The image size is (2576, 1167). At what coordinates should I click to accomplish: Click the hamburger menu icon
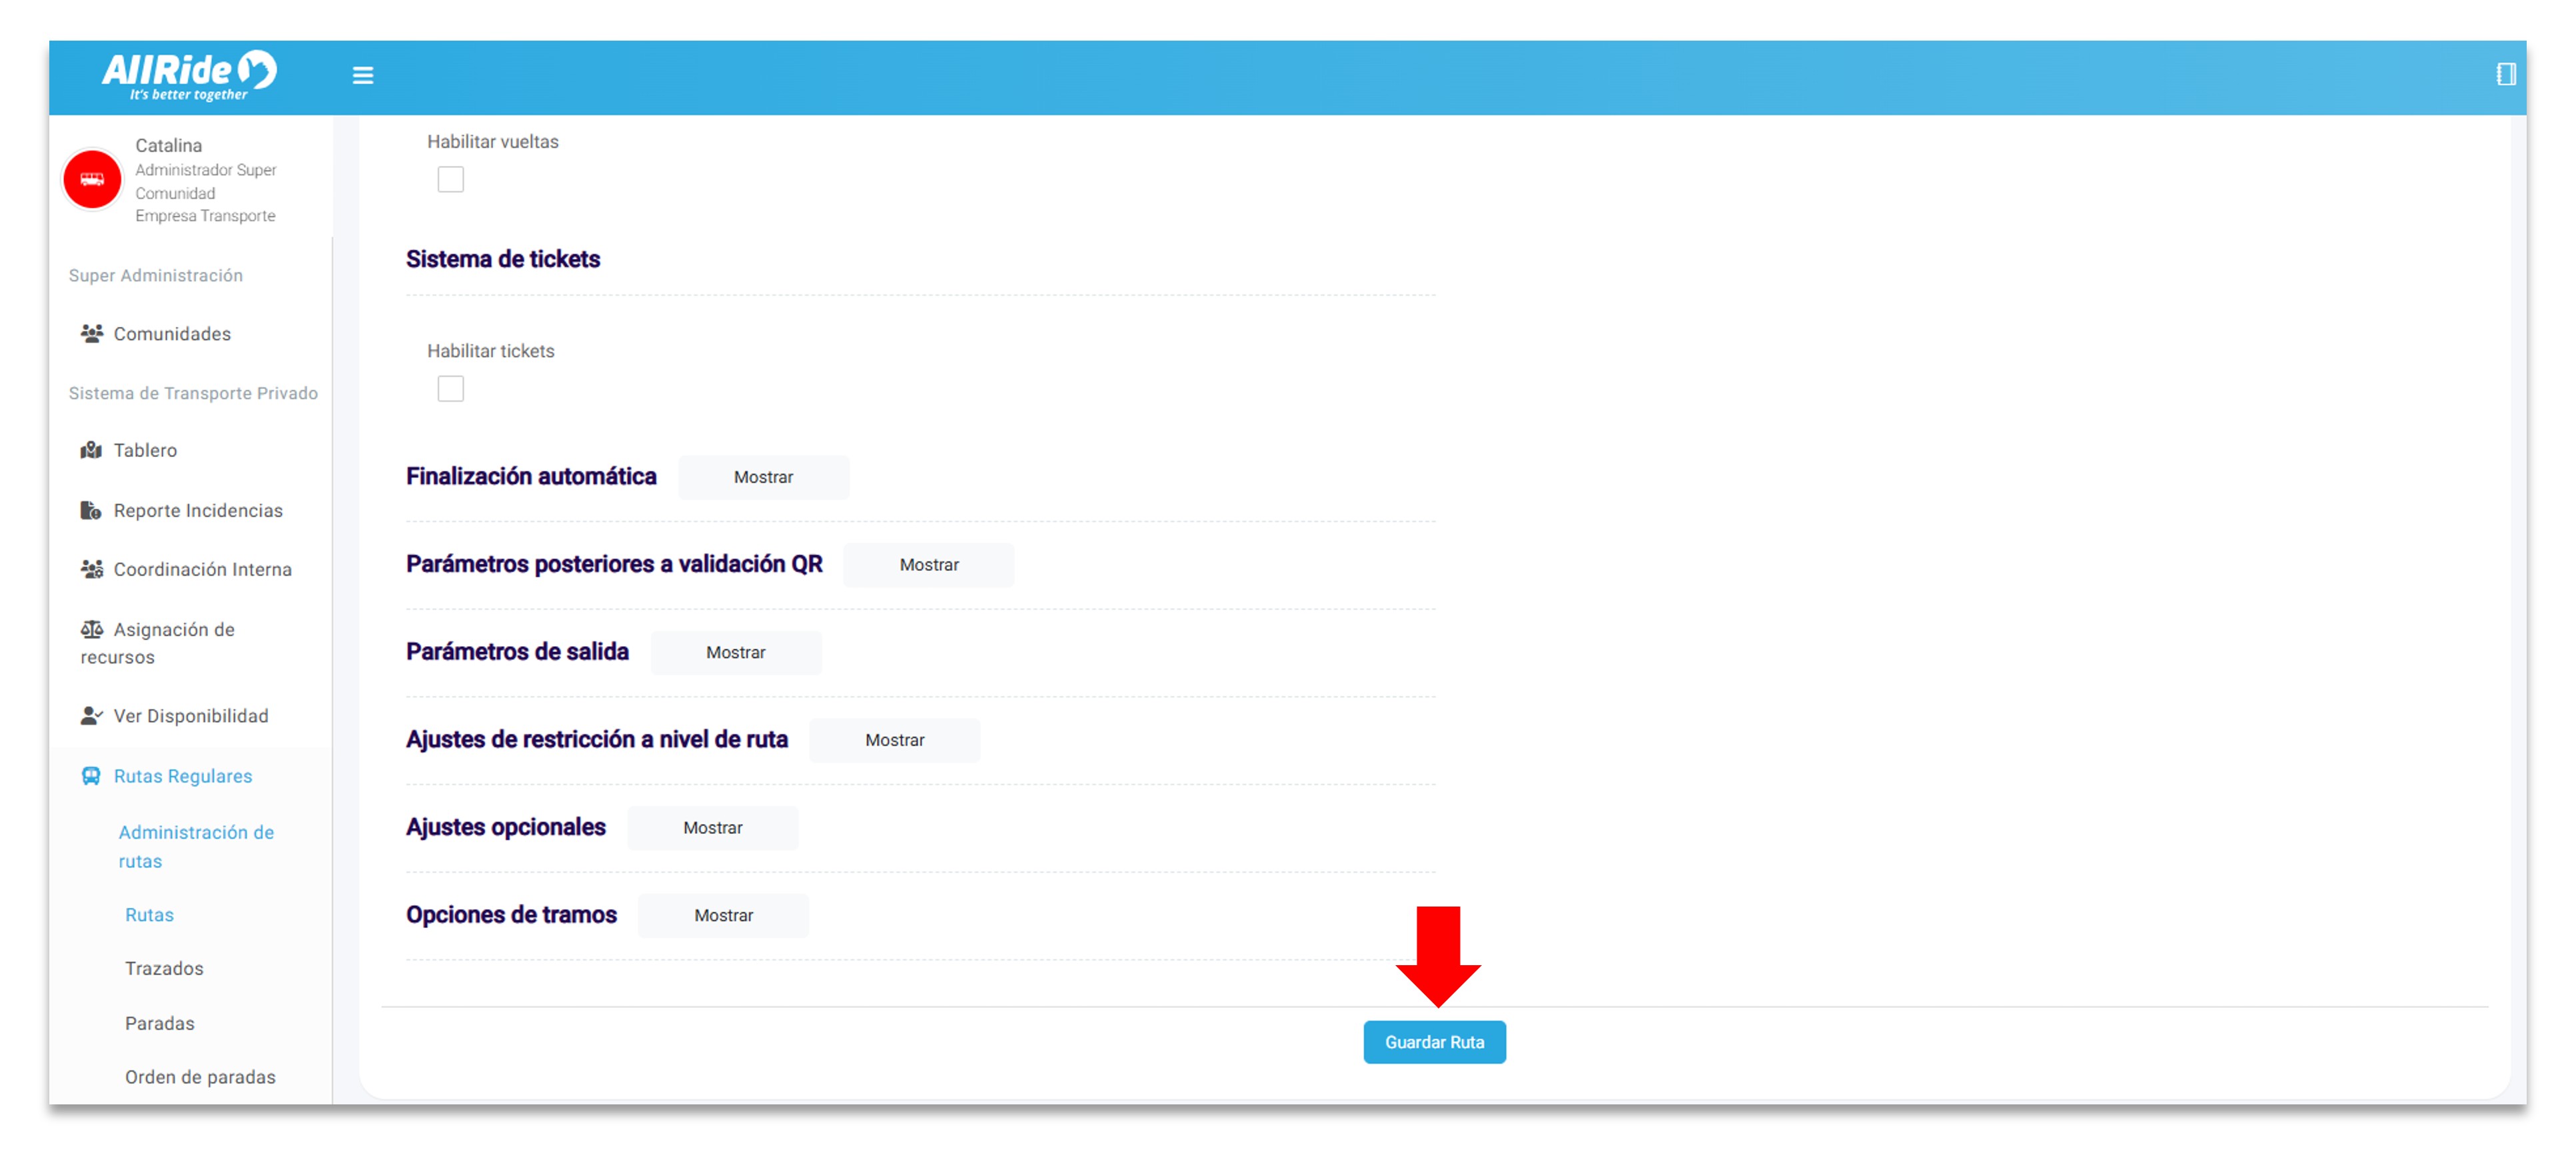click(x=362, y=75)
